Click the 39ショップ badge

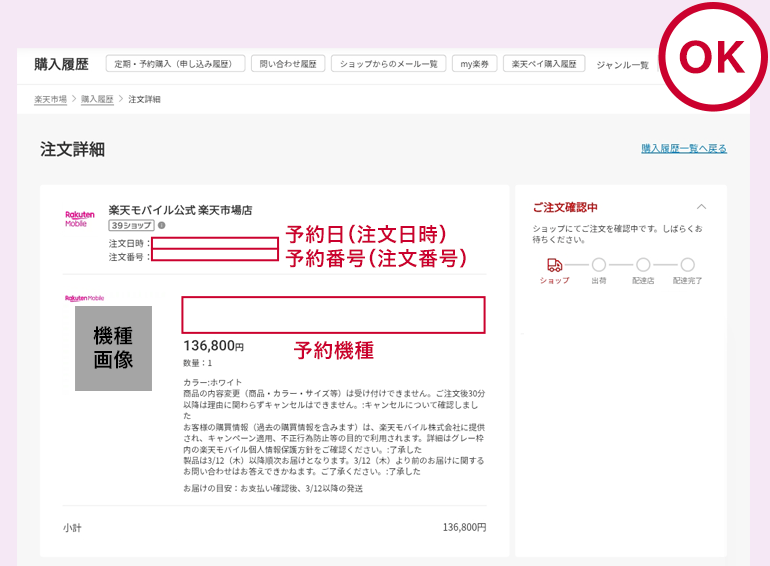tap(131, 225)
